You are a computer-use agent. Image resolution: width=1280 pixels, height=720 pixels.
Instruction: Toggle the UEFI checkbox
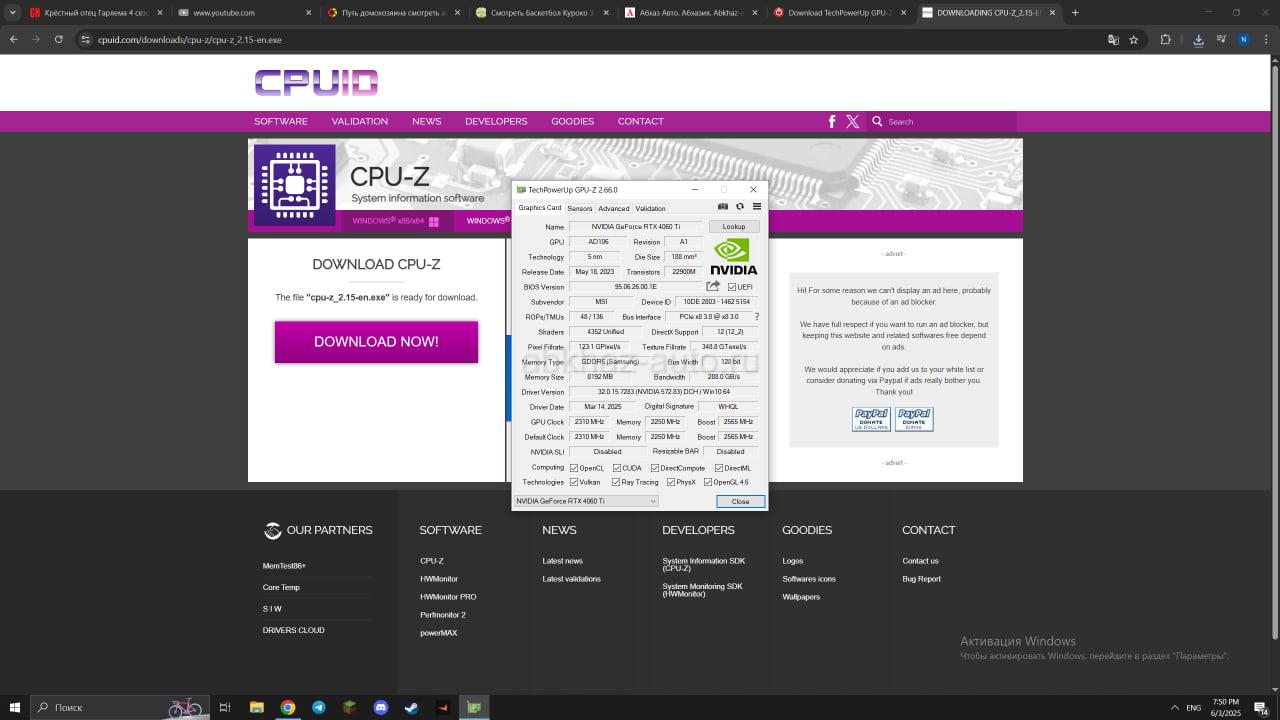[x=732, y=287]
